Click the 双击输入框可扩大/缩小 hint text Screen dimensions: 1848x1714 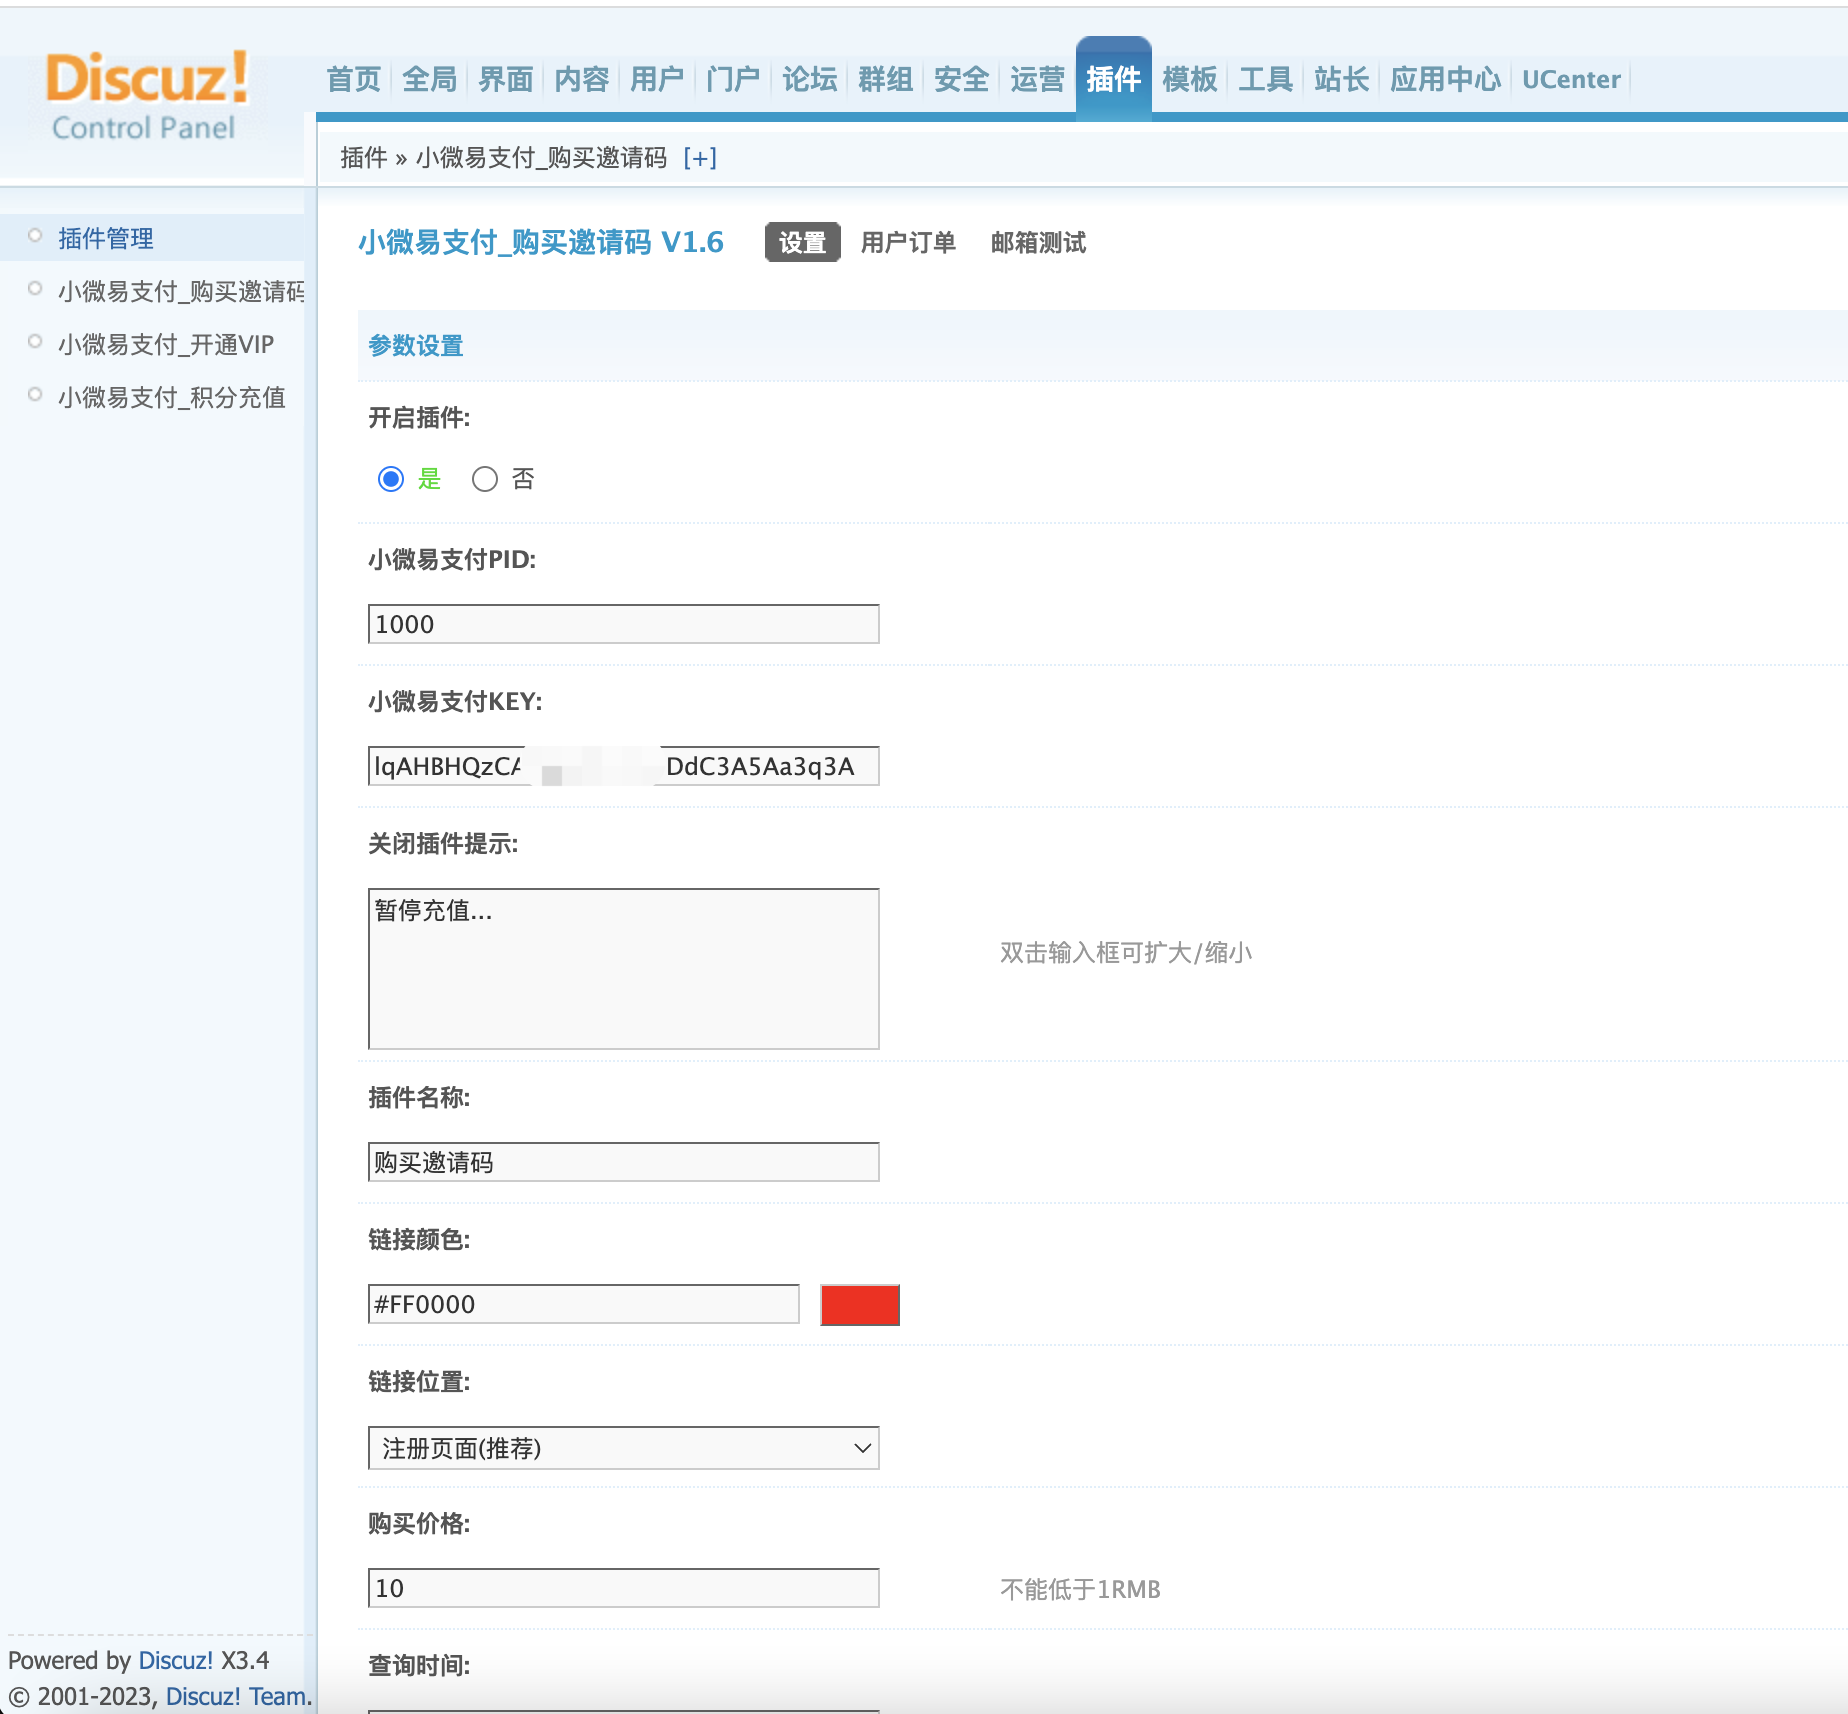pos(1126,952)
